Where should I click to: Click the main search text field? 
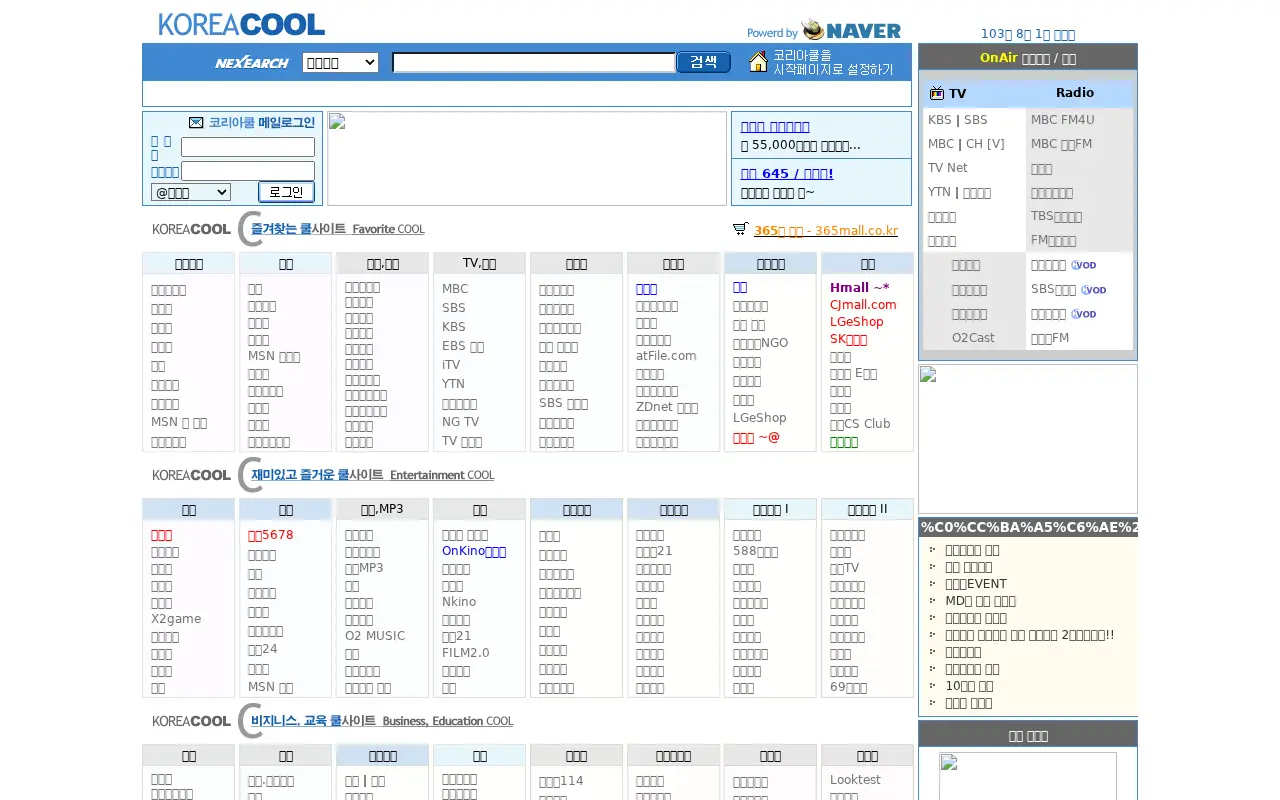pos(534,63)
